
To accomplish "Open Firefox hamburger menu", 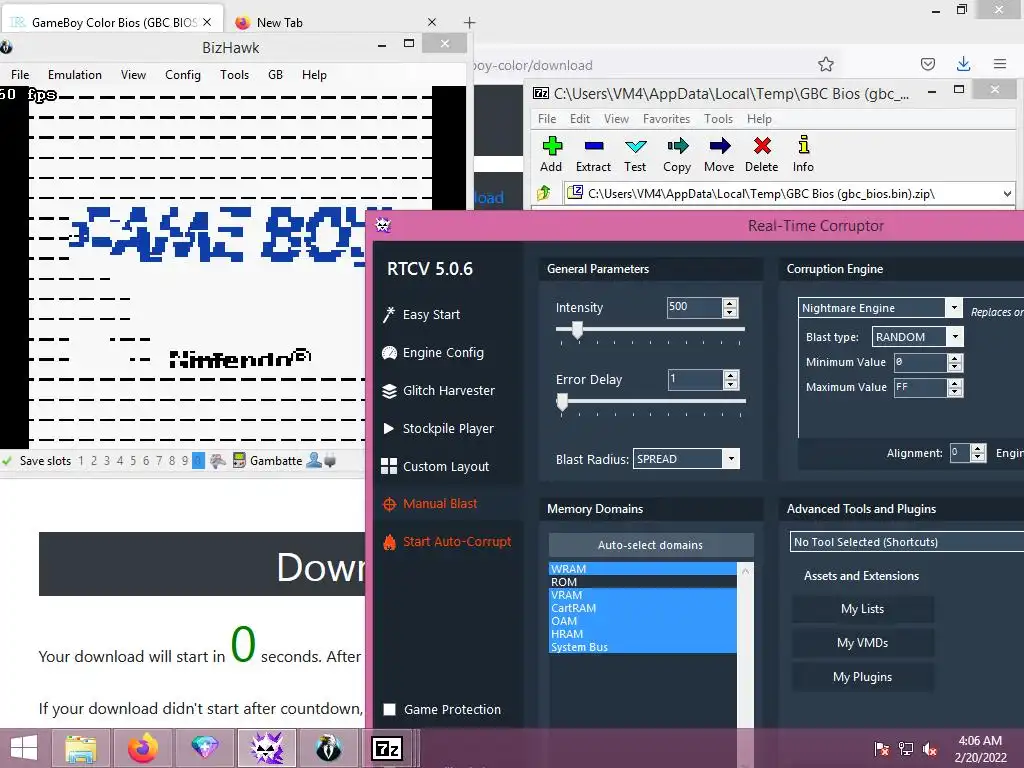I will click(x=1000, y=63).
